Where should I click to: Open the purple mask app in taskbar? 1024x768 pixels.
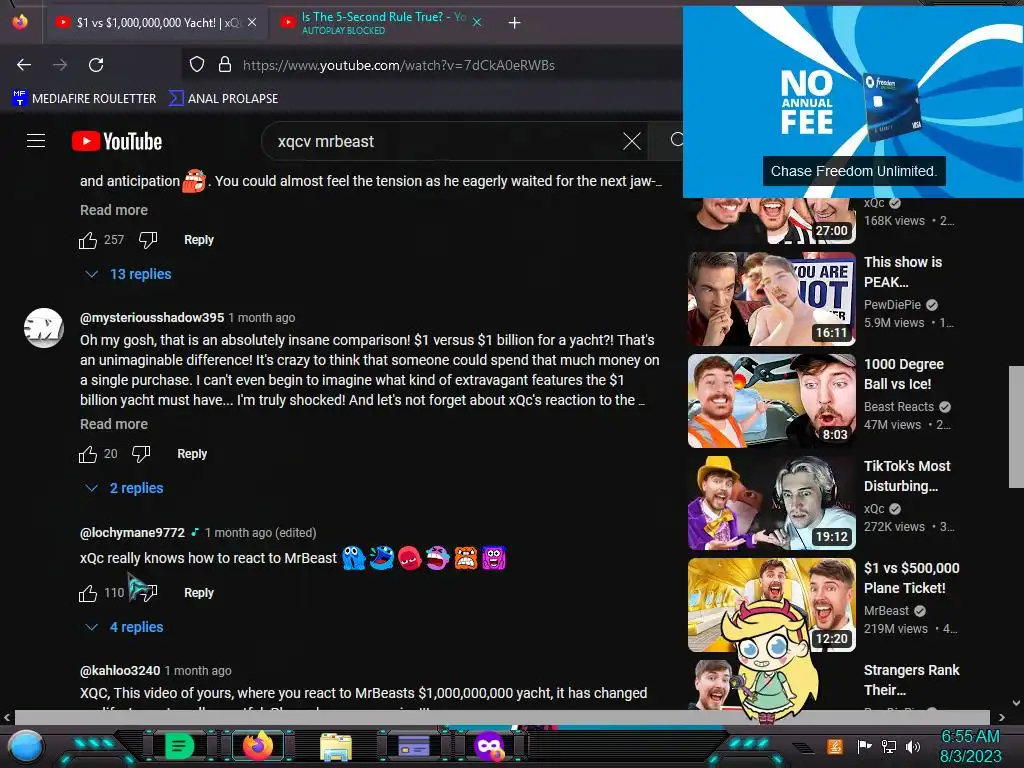(x=489, y=746)
